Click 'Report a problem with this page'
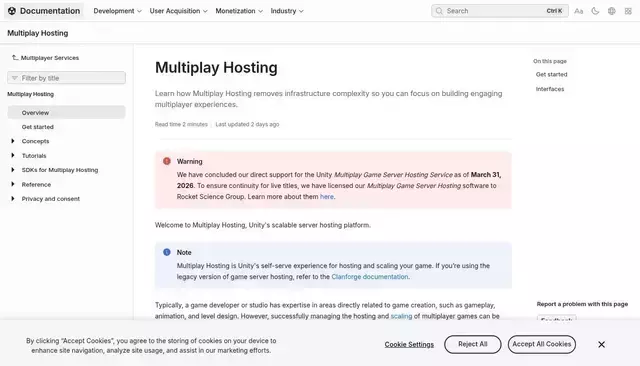Viewport: 640px width, 366px height. [582, 304]
